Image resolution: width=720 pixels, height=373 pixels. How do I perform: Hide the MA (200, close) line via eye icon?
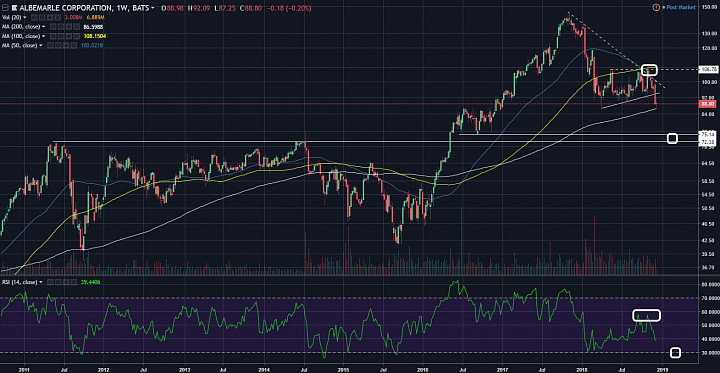pyautogui.click(x=53, y=27)
